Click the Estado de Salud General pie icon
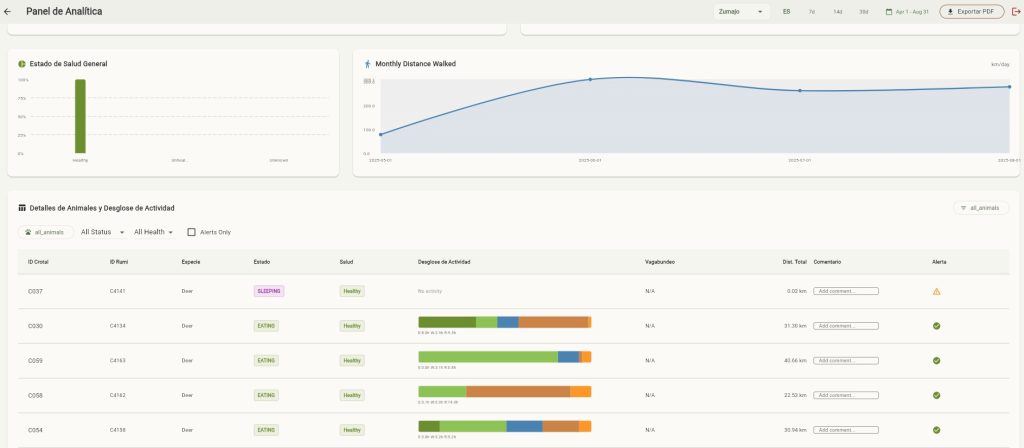This screenshot has height=448, width=1024. pyautogui.click(x=22, y=64)
